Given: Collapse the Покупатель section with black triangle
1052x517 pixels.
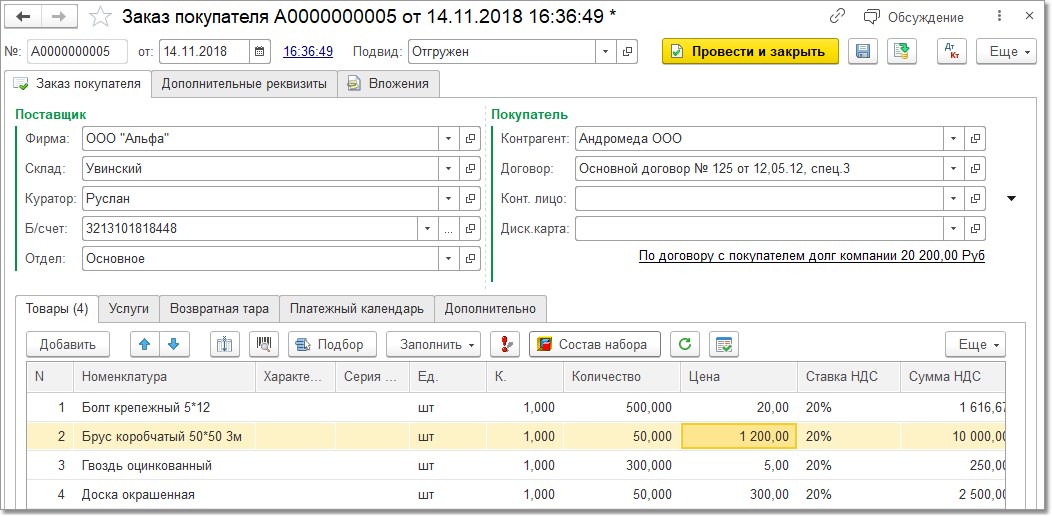Looking at the screenshot, I should click(x=1012, y=198).
